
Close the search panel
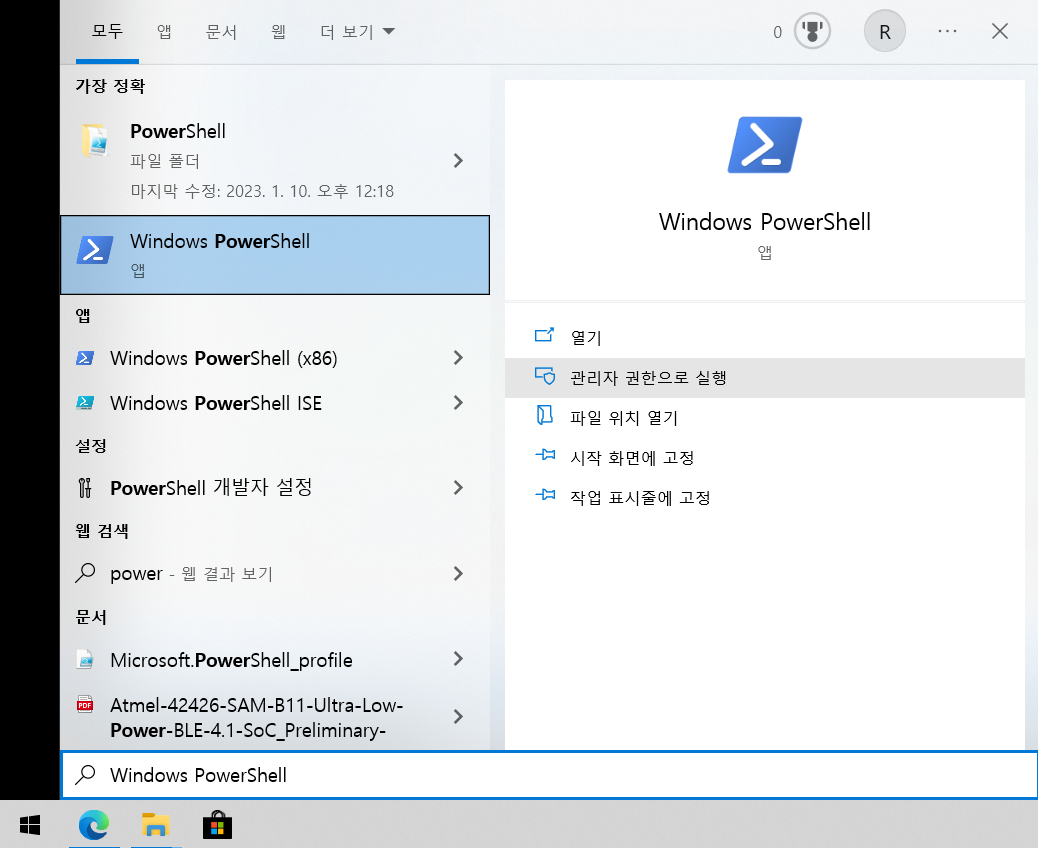coord(1000,31)
